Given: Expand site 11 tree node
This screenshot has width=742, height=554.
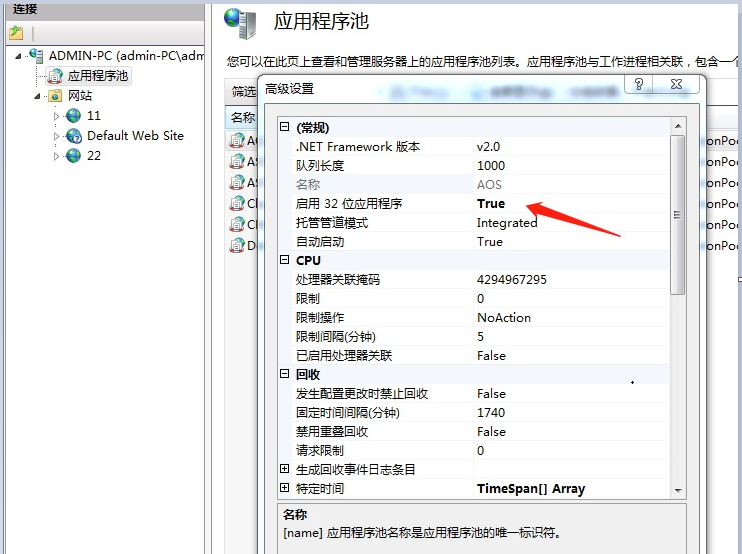Looking at the screenshot, I should click(56, 116).
